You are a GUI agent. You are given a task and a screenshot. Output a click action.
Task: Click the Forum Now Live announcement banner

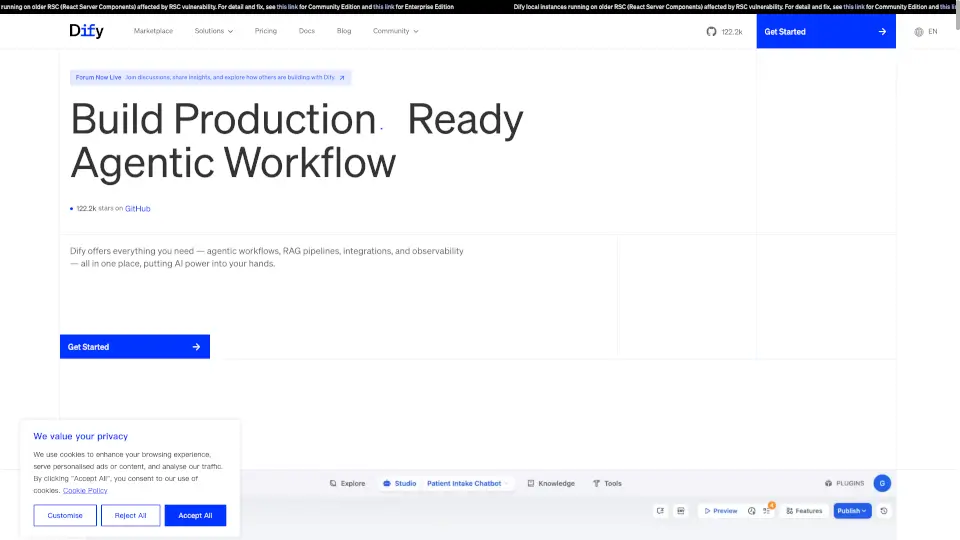(x=210, y=77)
